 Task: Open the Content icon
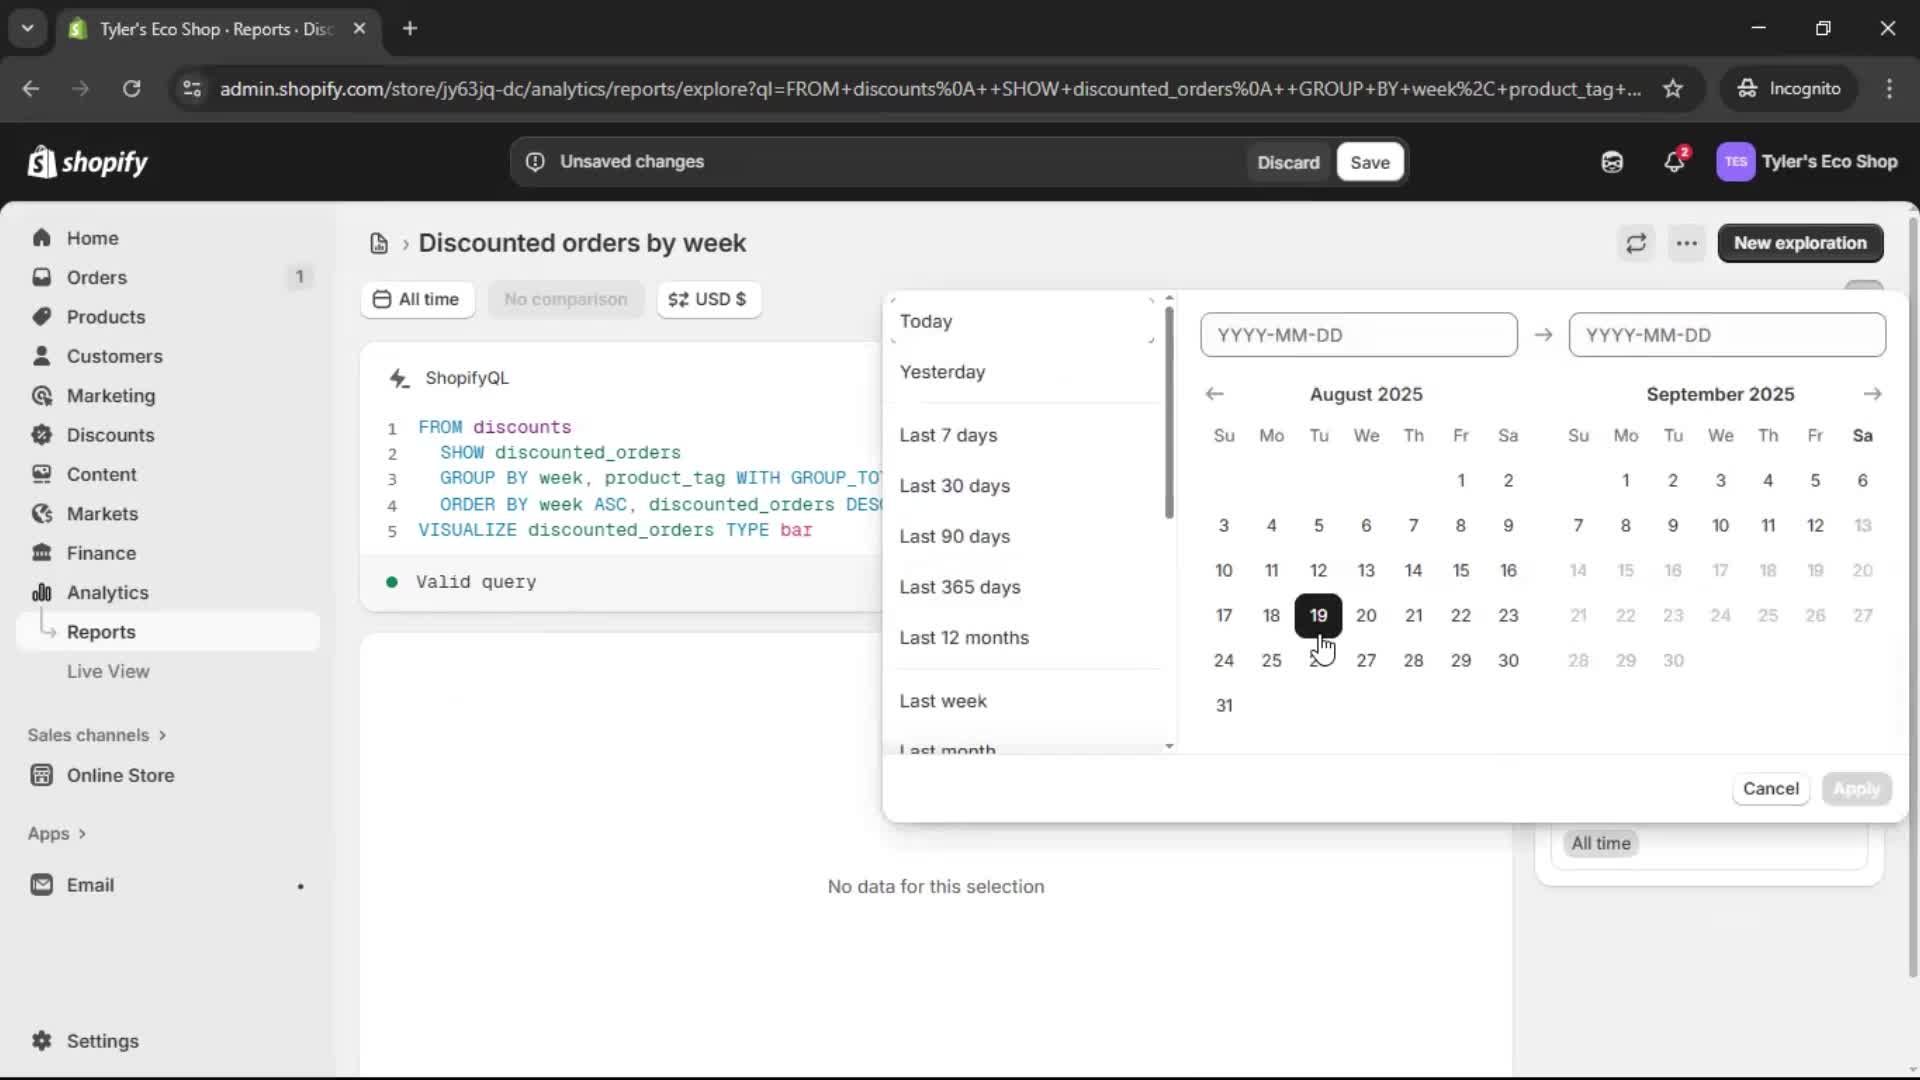pyautogui.click(x=41, y=474)
